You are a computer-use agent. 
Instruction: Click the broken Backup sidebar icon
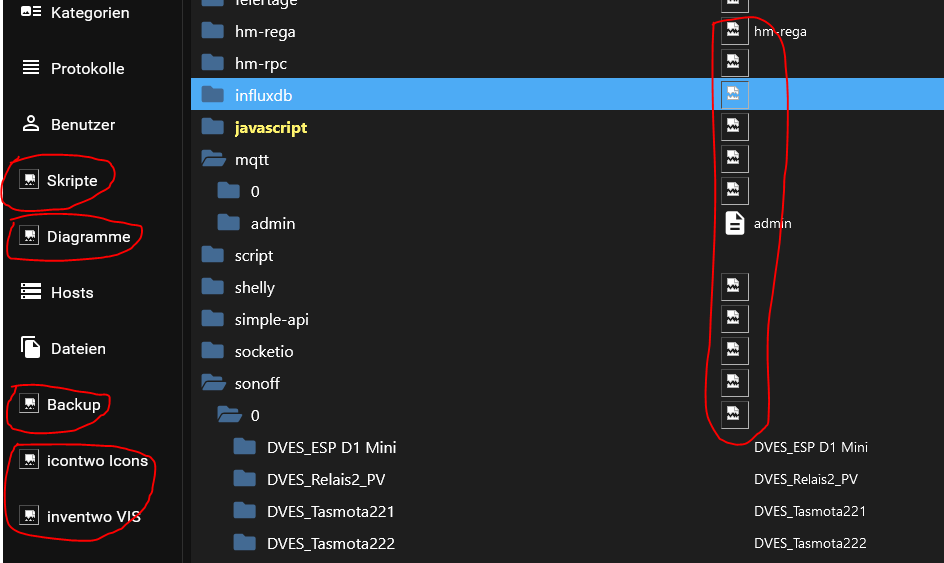point(30,405)
